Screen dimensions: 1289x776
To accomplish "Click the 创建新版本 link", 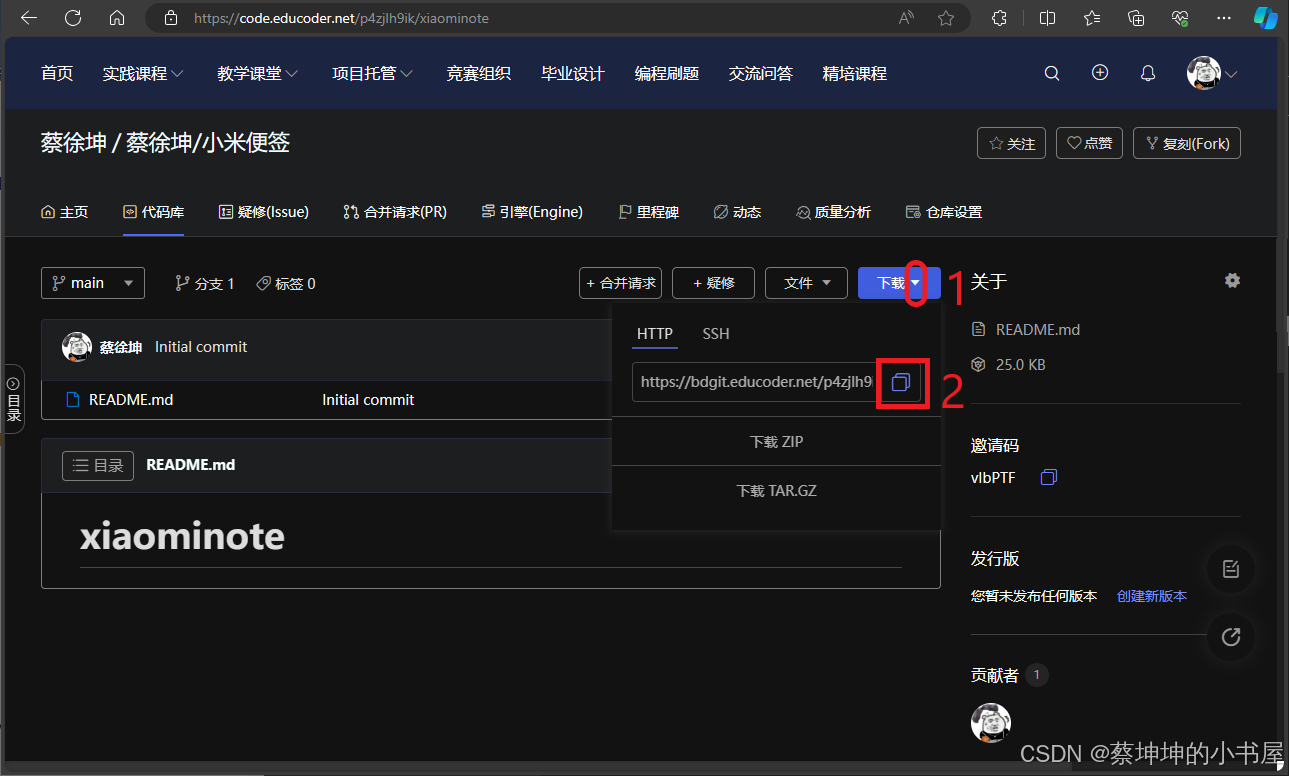I will pos(1152,596).
